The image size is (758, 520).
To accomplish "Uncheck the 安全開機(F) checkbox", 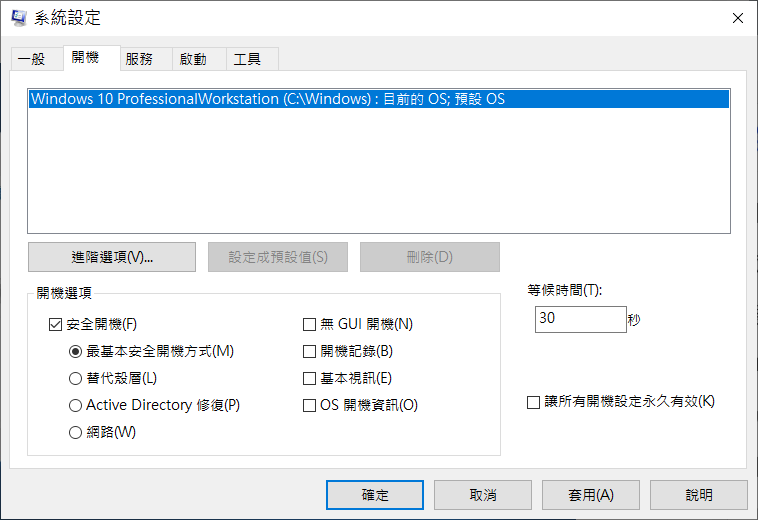I will point(55,324).
